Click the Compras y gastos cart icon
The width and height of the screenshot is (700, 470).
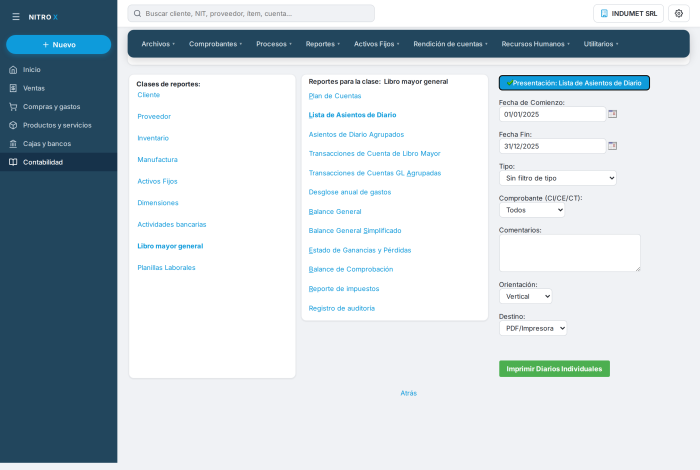[13, 107]
